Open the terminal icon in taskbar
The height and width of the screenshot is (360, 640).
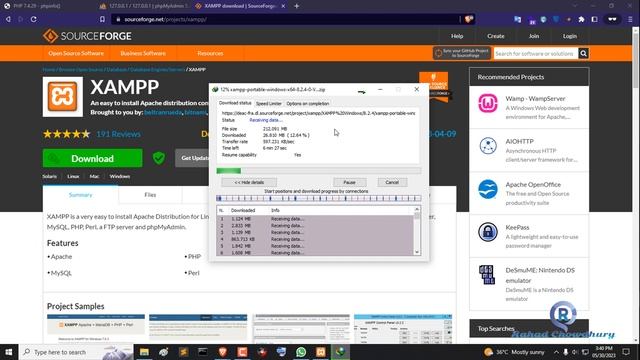(203, 352)
